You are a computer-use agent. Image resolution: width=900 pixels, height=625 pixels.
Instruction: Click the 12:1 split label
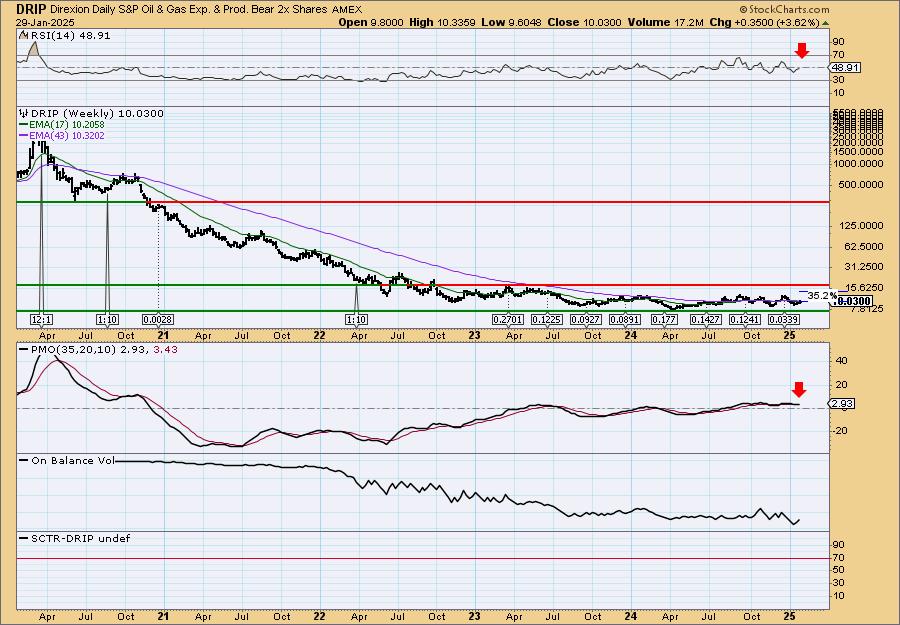tap(42, 320)
